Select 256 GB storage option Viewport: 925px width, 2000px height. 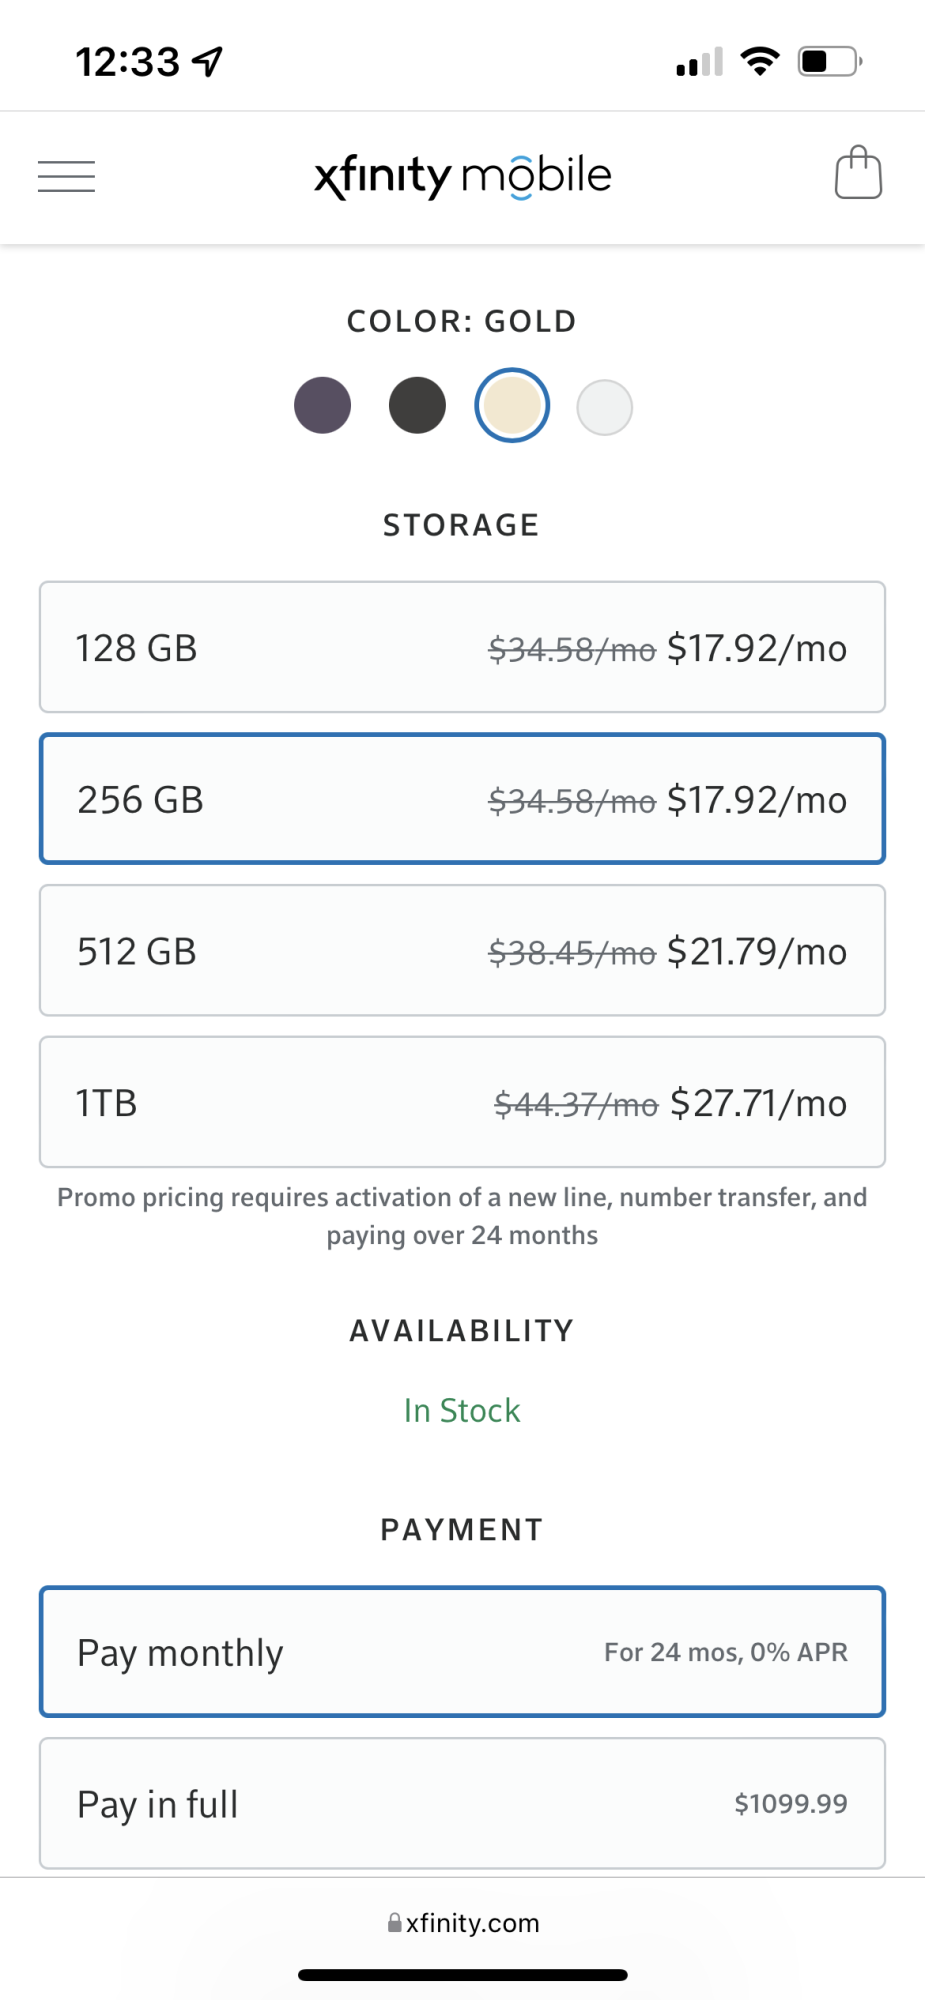462,799
